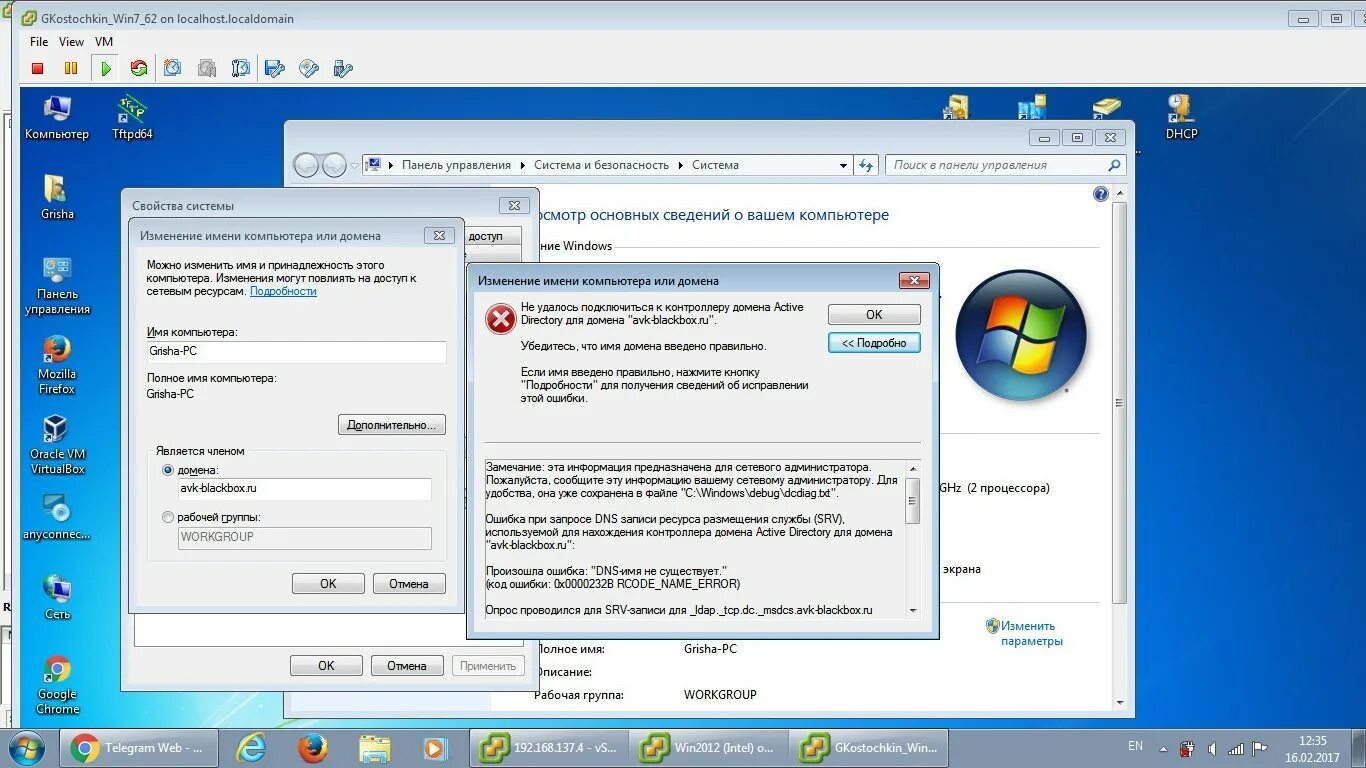Launch Oracle VM VirtualBox from desktop
Image resolution: width=1366 pixels, height=768 pixels.
point(57,445)
